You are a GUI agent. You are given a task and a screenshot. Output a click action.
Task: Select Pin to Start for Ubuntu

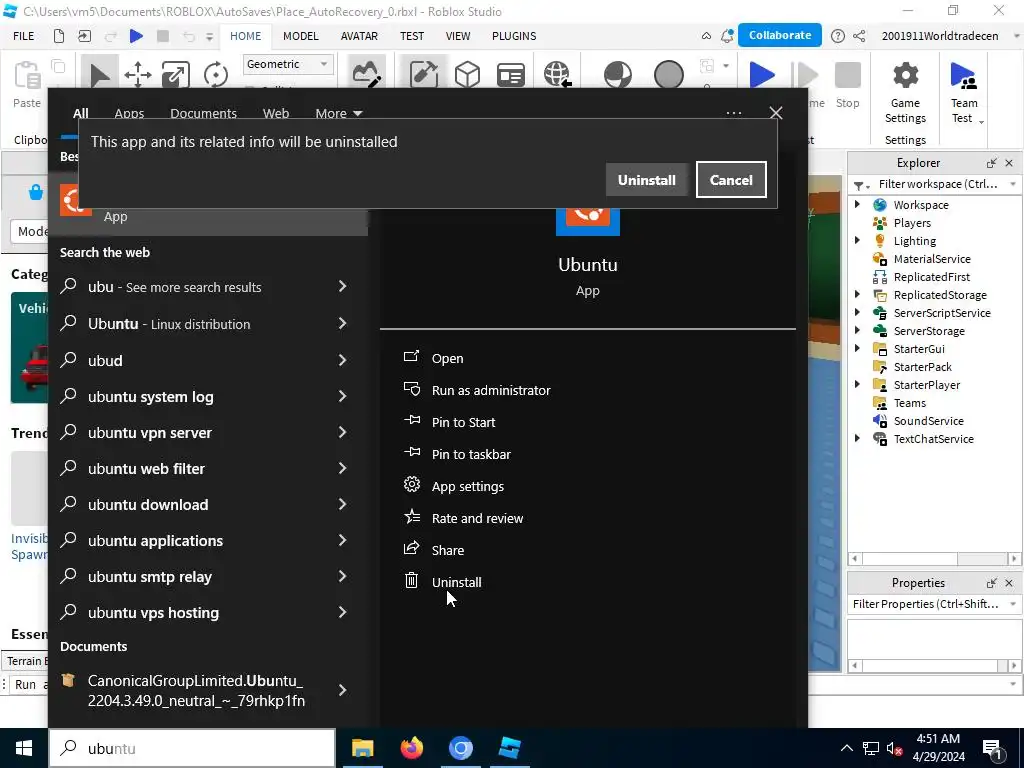pyautogui.click(x=463, y=422)
